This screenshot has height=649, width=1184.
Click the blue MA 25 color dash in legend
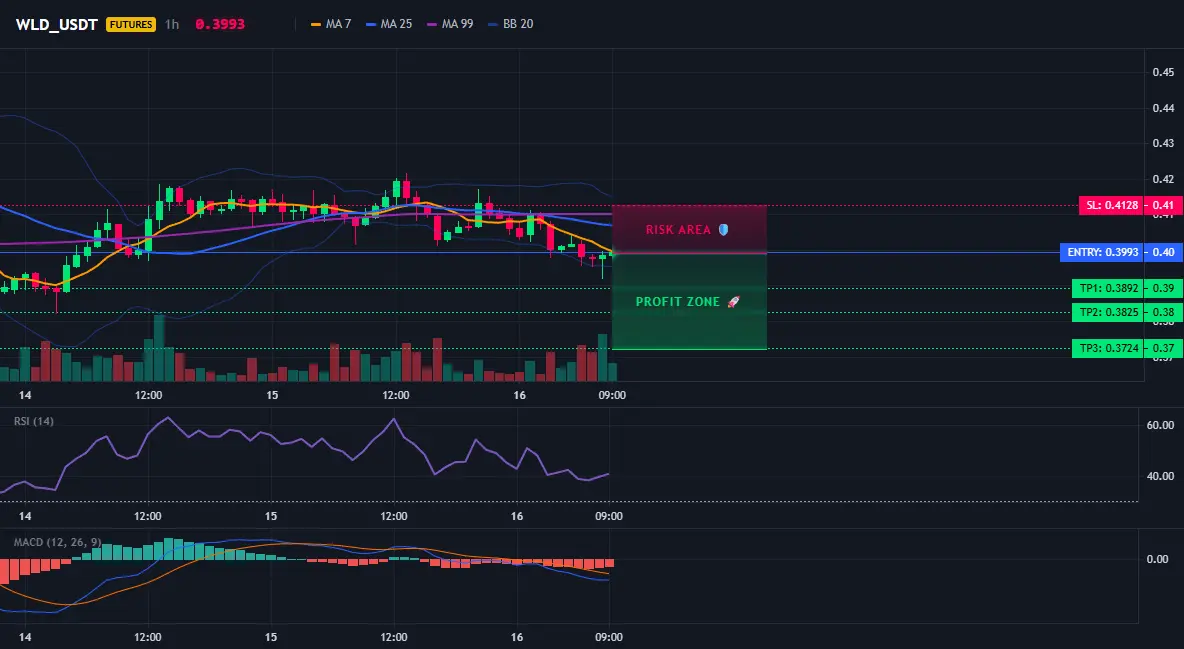coord(372,24)
